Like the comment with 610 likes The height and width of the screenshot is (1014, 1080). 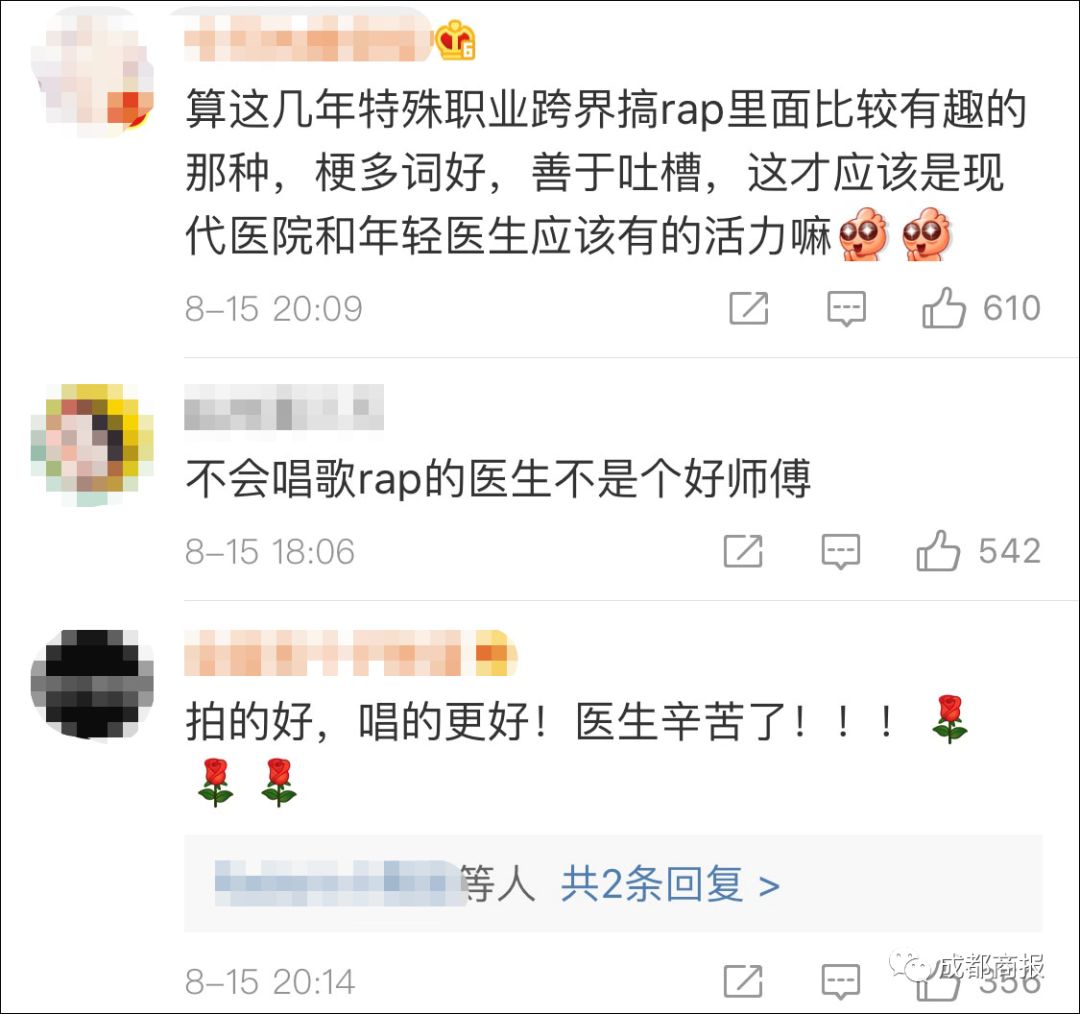point(944,308)
